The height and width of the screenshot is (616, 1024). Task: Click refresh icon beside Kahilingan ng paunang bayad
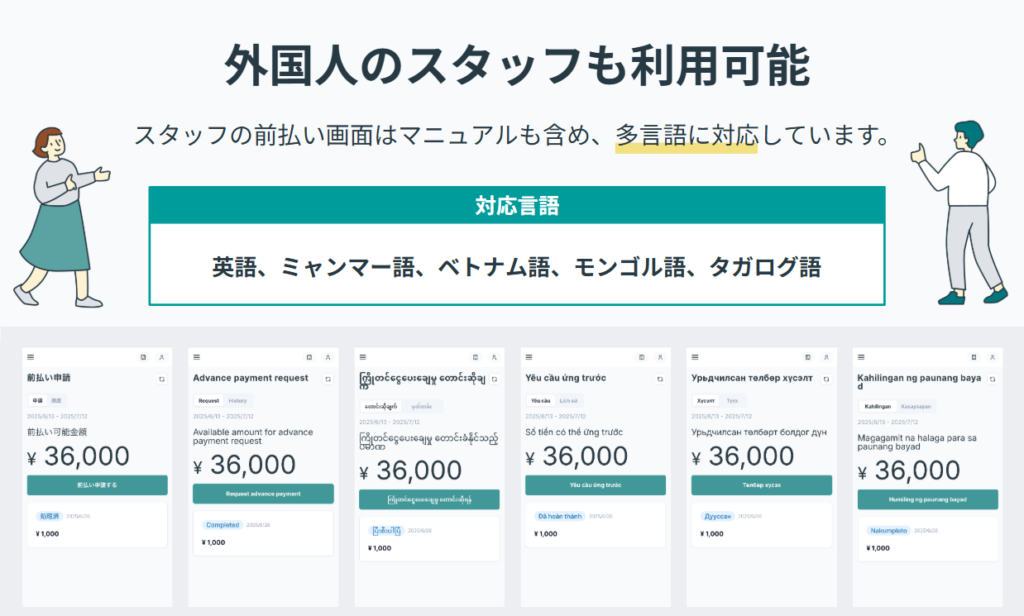[x=991, y=379]
